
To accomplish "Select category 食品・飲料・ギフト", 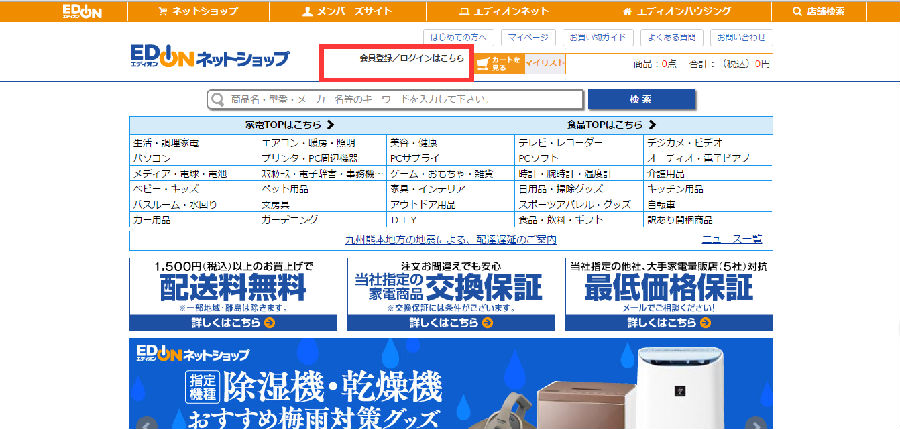I will [x=561, y=220].
